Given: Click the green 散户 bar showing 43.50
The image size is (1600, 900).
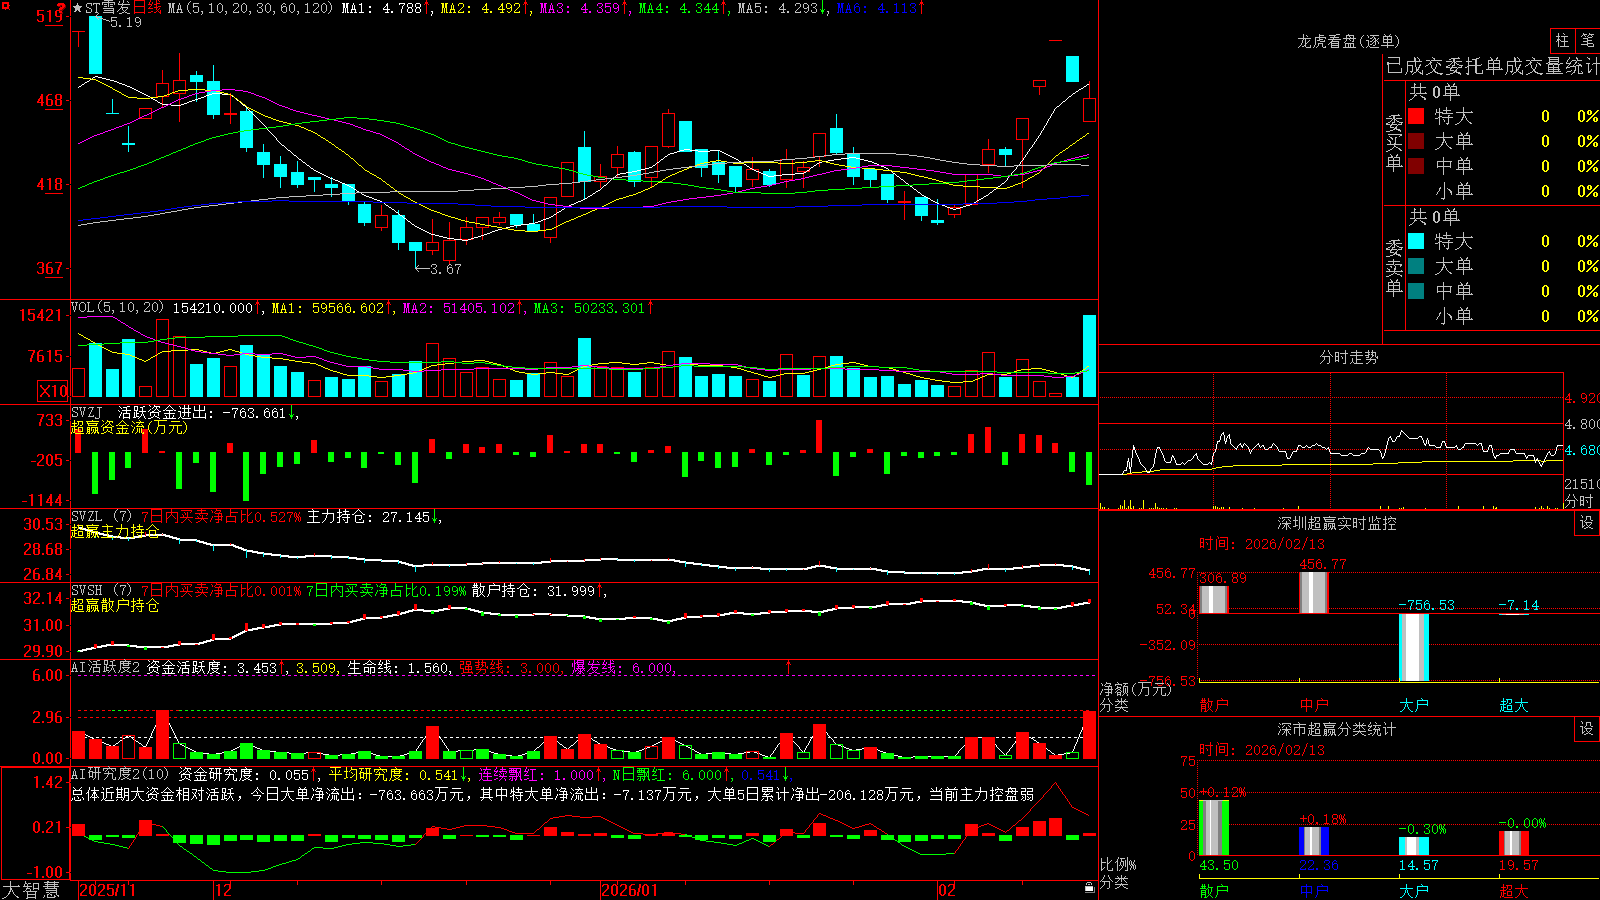Looking at the screenshot, I should (x=1214, y=828).
